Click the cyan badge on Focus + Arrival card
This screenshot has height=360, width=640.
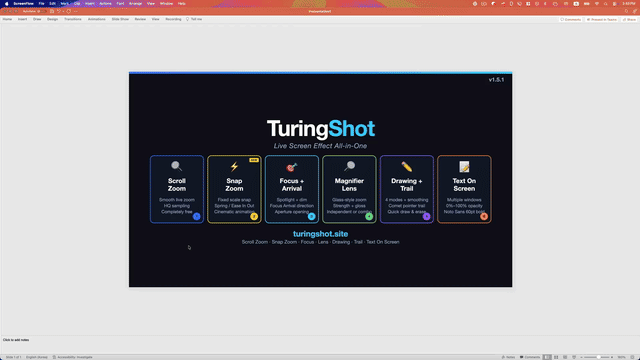[x=311, y=216]
